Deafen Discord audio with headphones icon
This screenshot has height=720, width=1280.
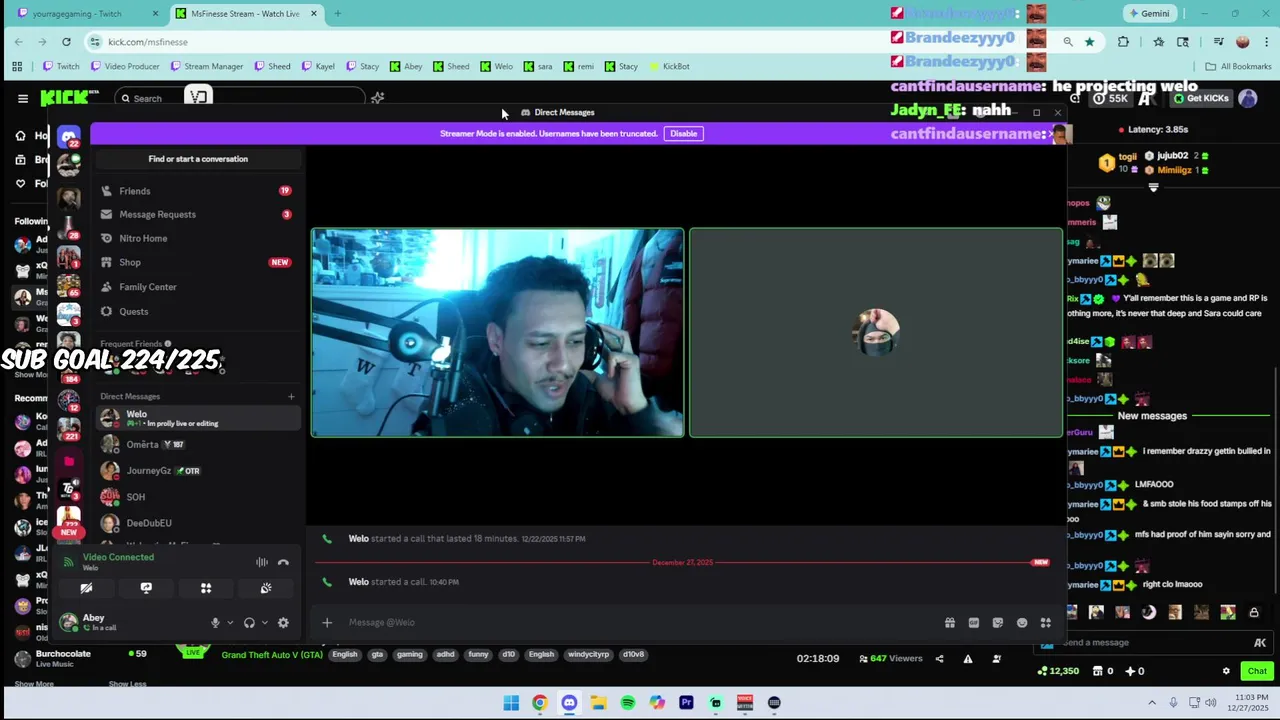click(249, 623)
